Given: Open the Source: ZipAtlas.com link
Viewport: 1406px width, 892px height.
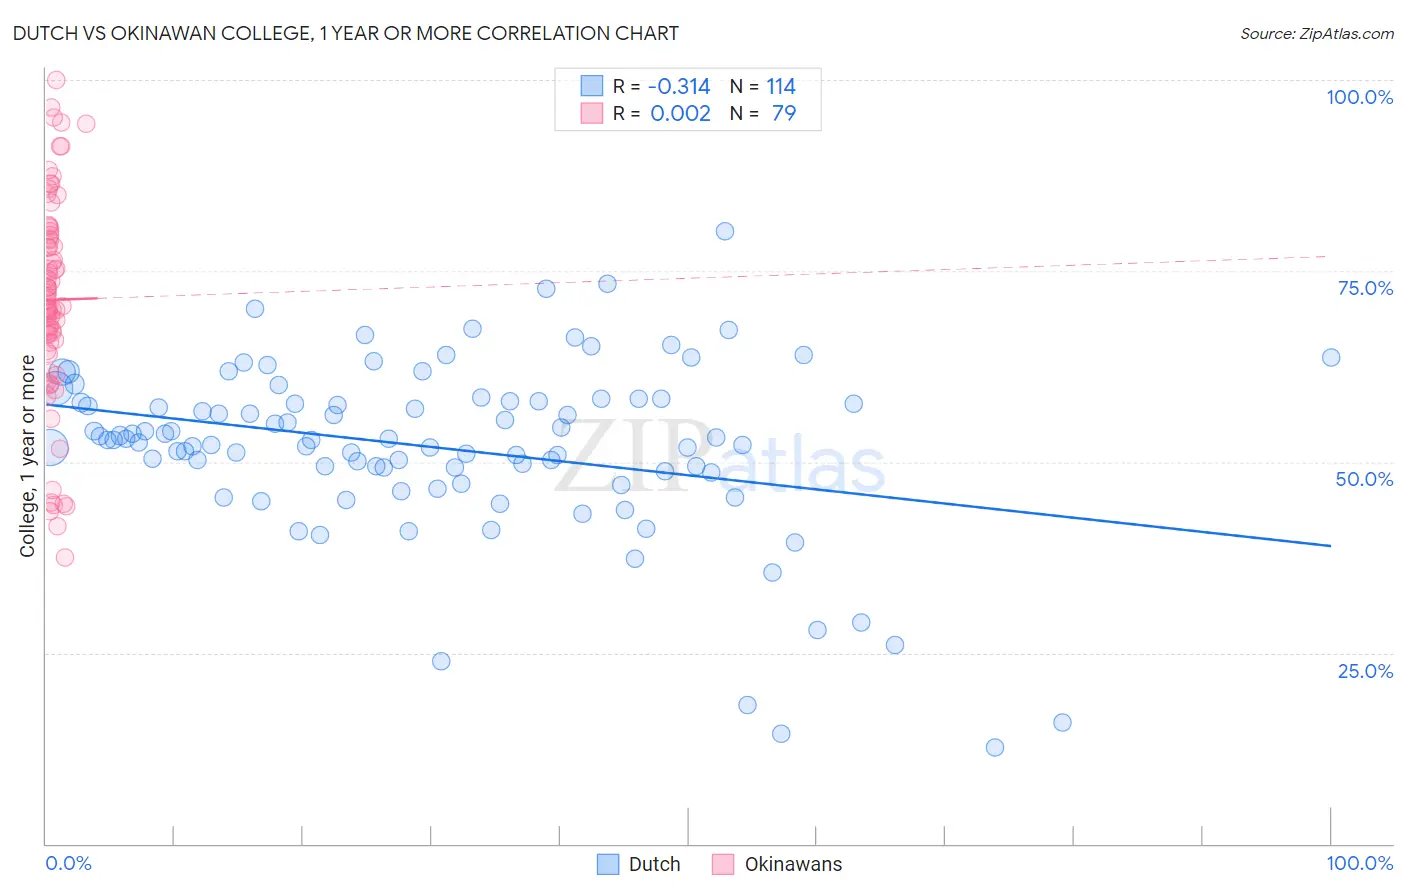Looking at the screenshot, I should [x=1317, y=33].
